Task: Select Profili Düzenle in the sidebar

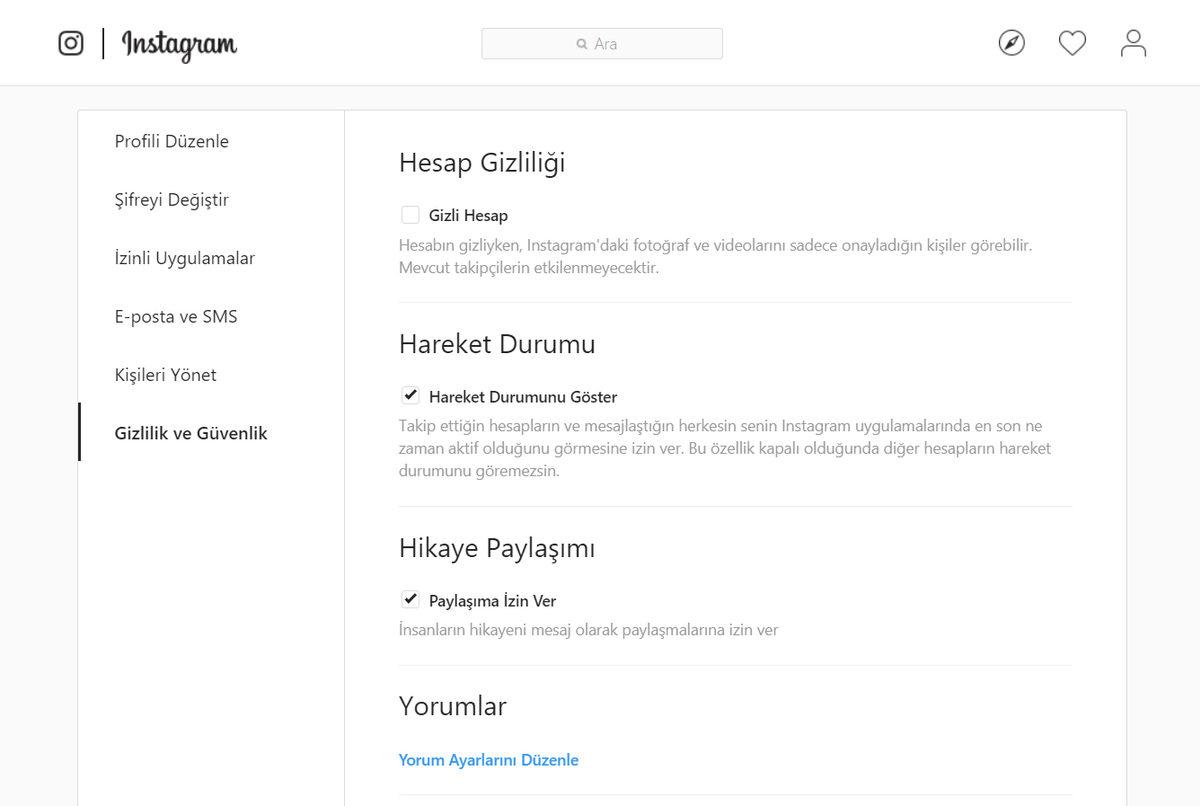Action: pos(171,141)
